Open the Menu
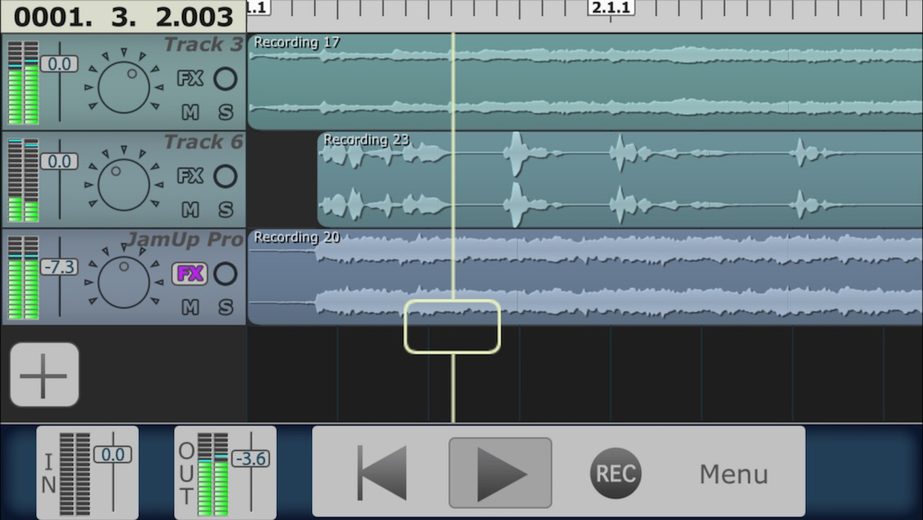The image size is (923, 520). pyautogui.click(x=733, y=474)
